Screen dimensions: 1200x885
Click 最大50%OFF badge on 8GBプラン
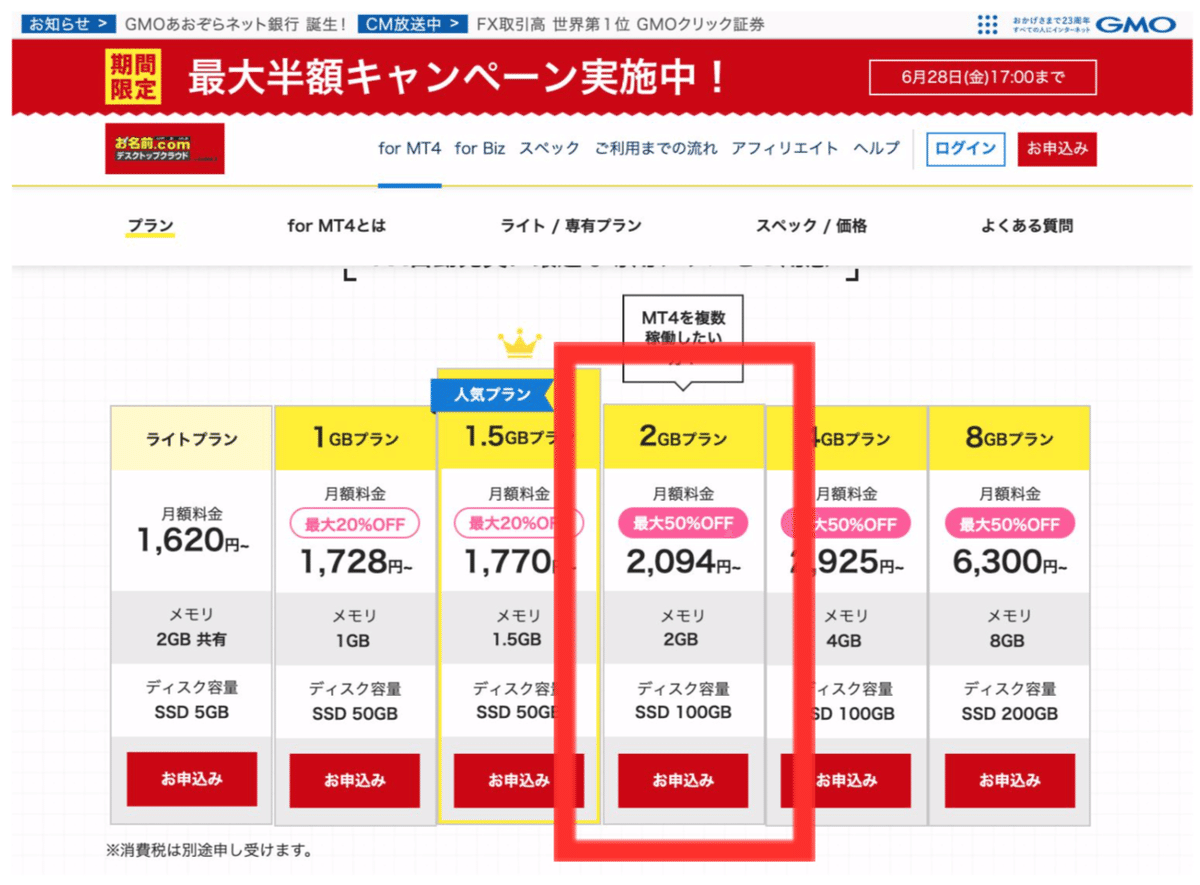1010,523
